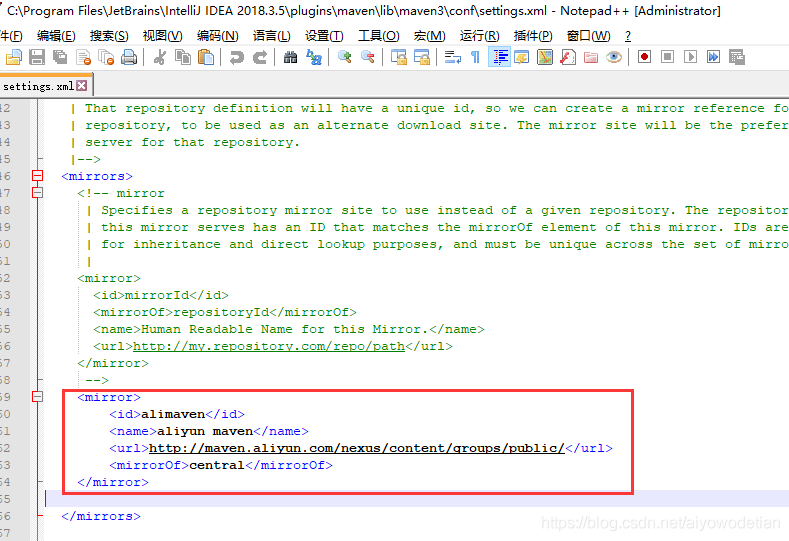Open the 编码(N) menu
The image size is (789, 541).
pyautogui.click(x=217, y=36)
